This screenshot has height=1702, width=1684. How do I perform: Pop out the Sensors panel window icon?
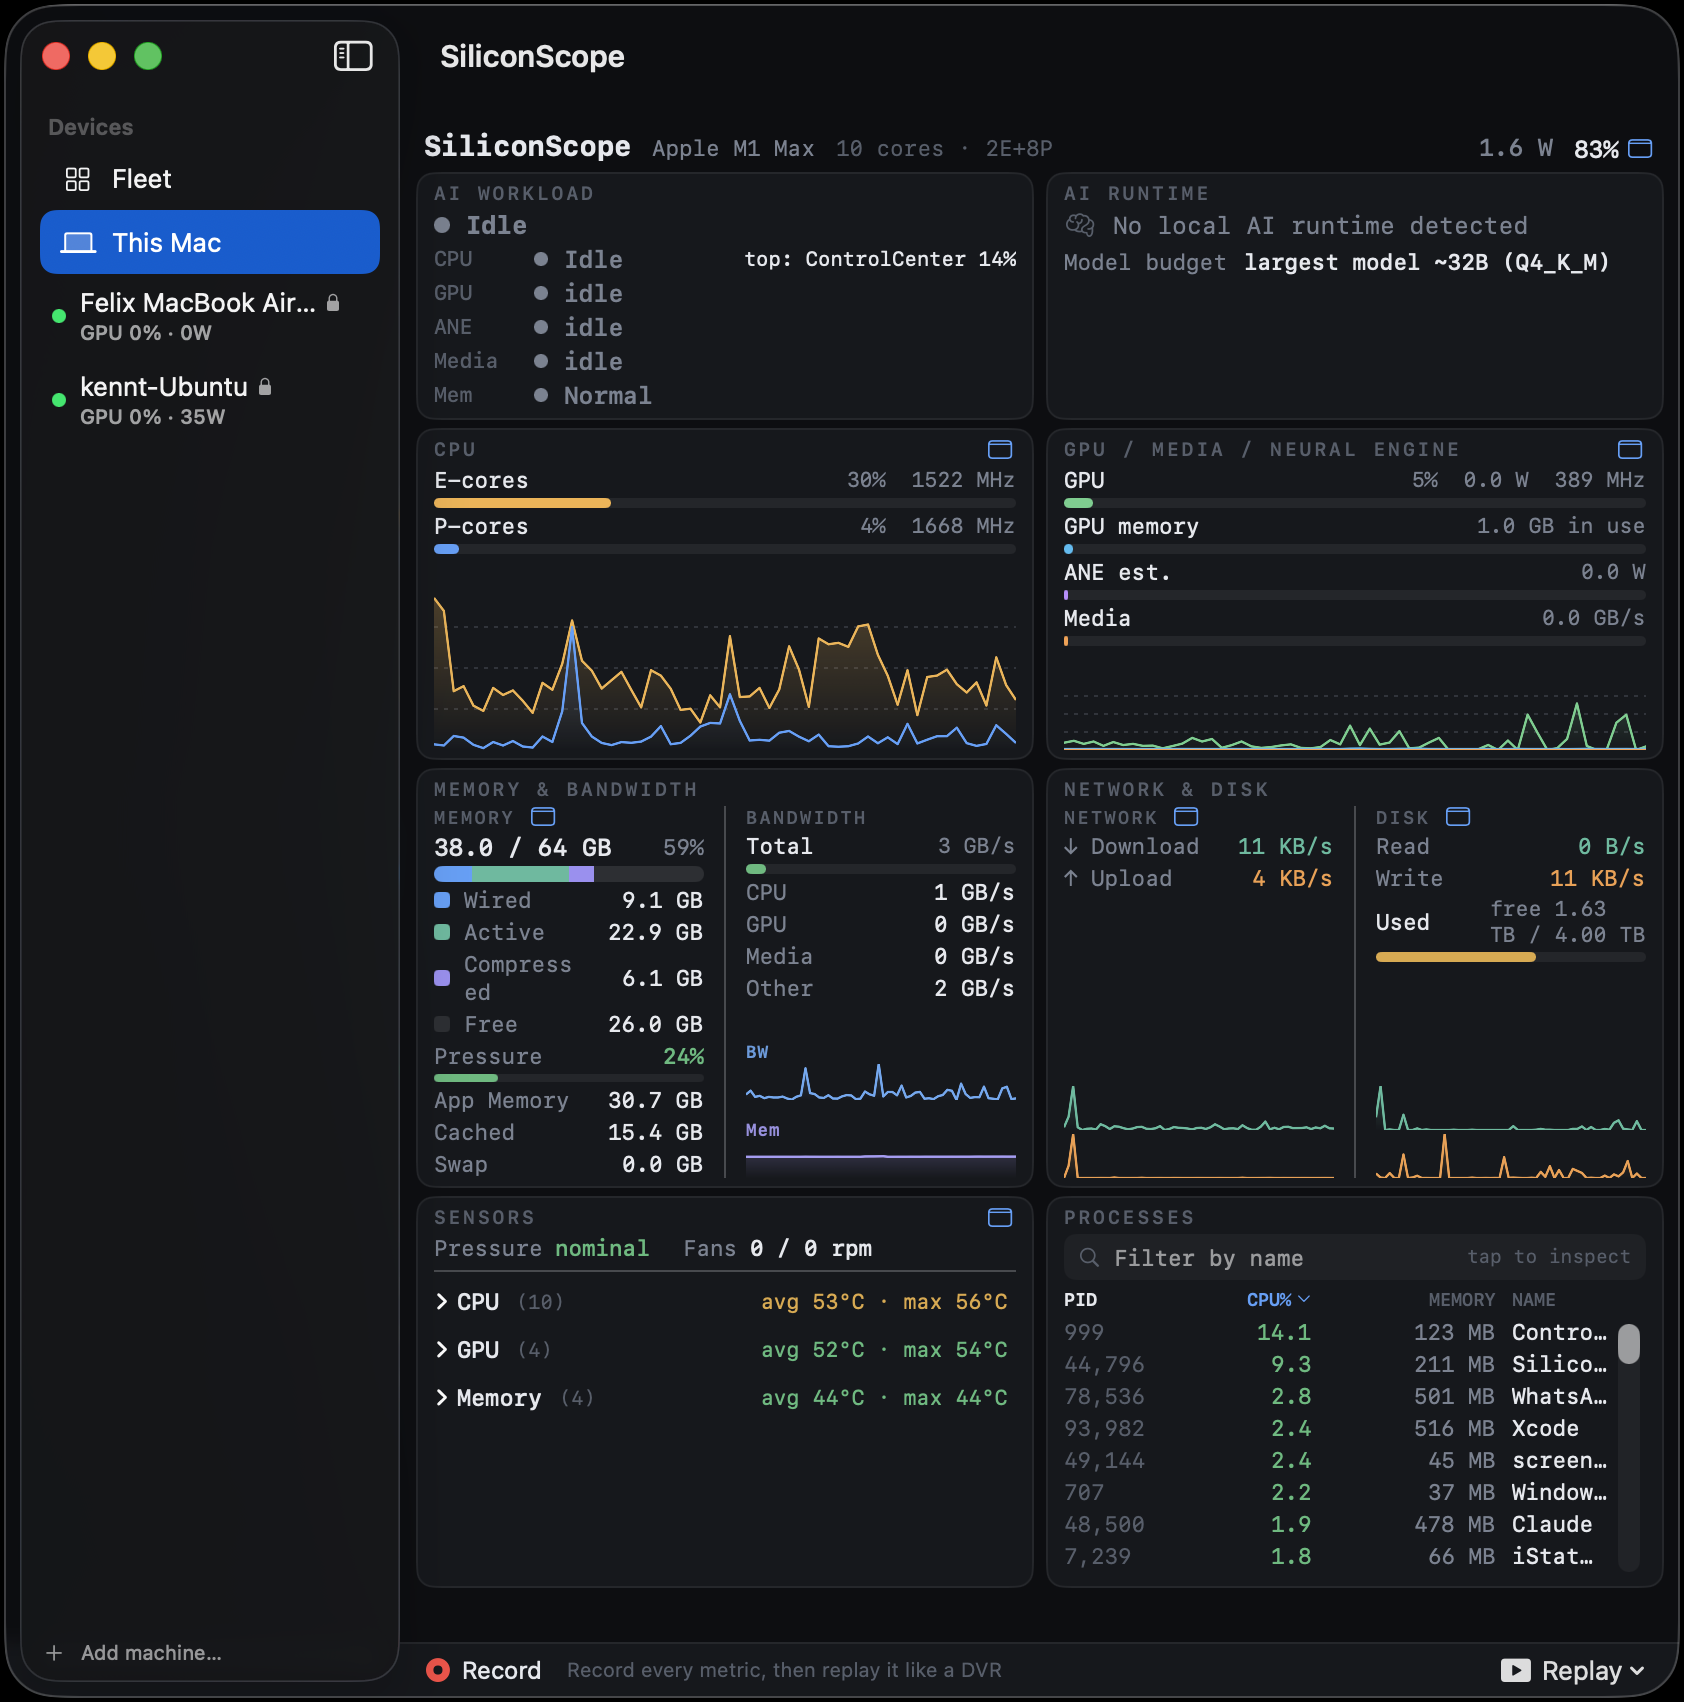1000,1217
